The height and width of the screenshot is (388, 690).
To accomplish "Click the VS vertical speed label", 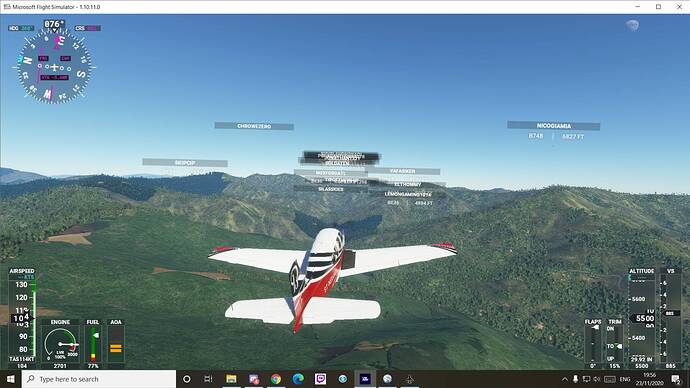I will coord(671,271).
